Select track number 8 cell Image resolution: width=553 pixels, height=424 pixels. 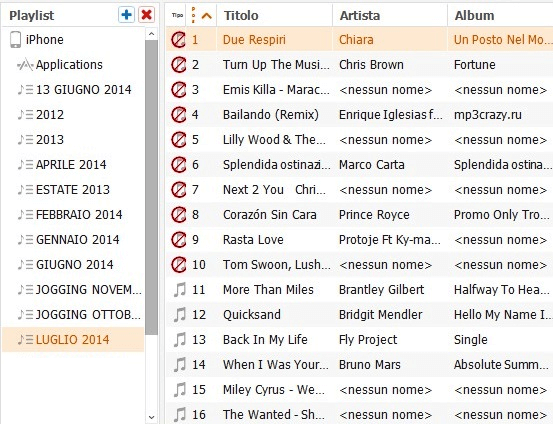tap(195, 214)
